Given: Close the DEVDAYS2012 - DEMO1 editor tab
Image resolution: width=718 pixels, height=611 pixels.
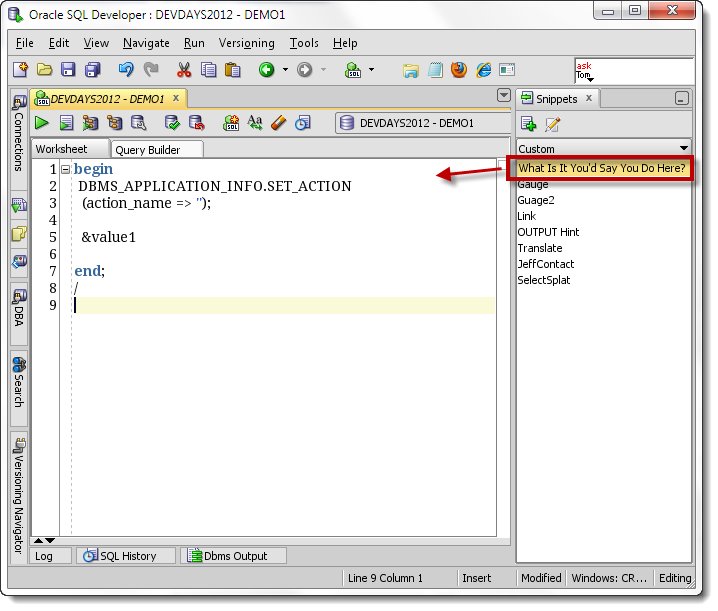Looking at the screenshot, I should pyautogui.click(x=176, y=98).
